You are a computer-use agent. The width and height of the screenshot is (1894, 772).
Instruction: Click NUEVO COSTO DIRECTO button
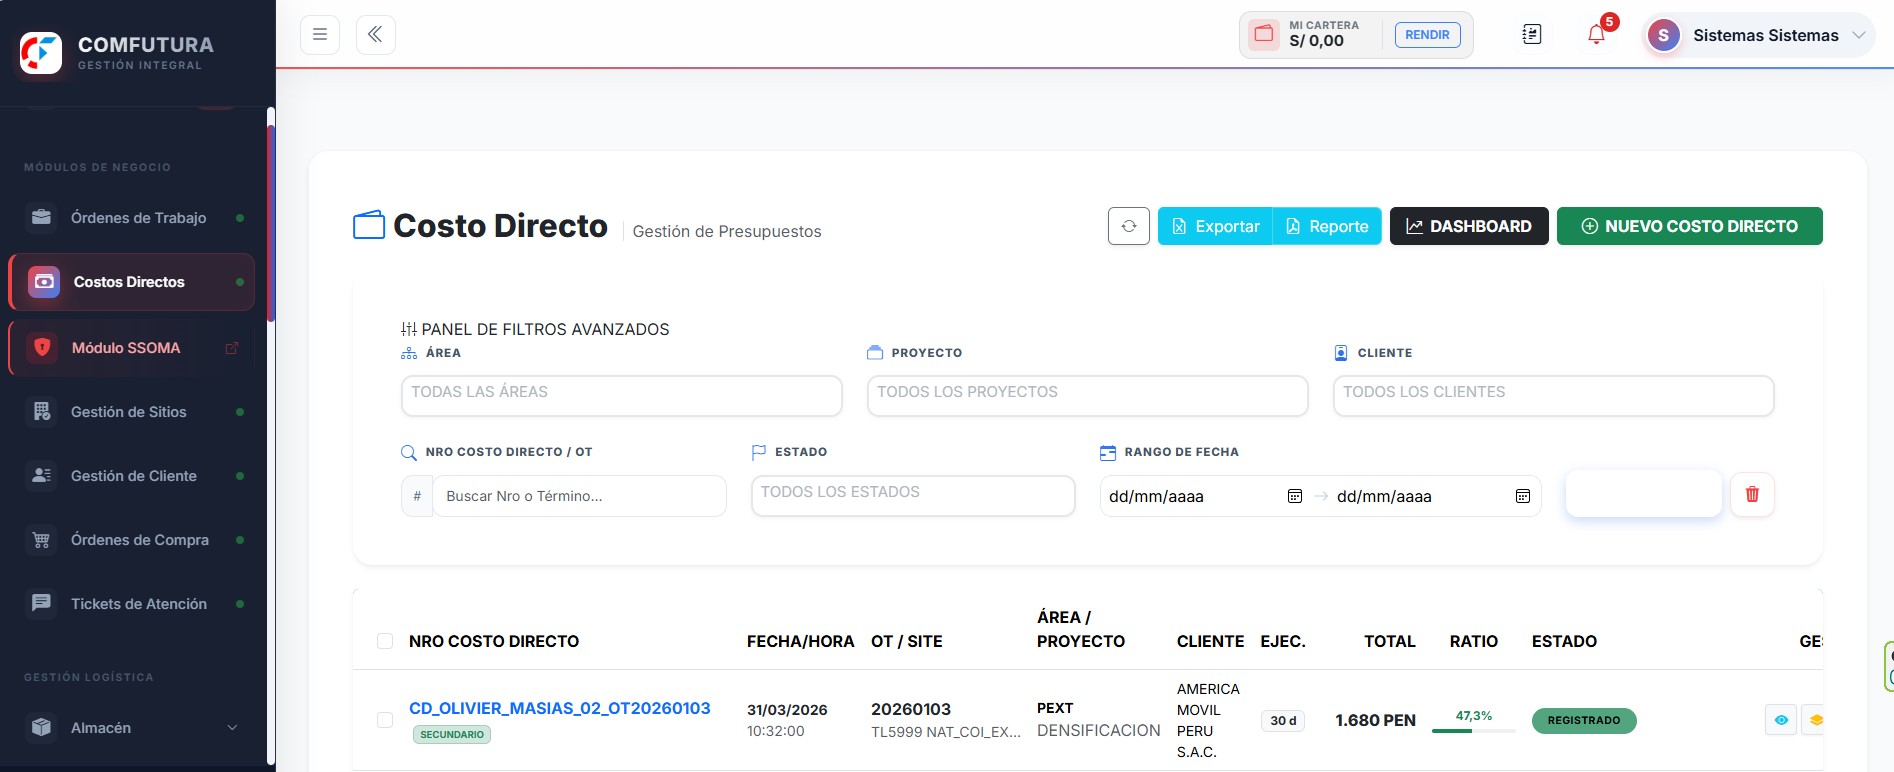tap(1689, 226)
